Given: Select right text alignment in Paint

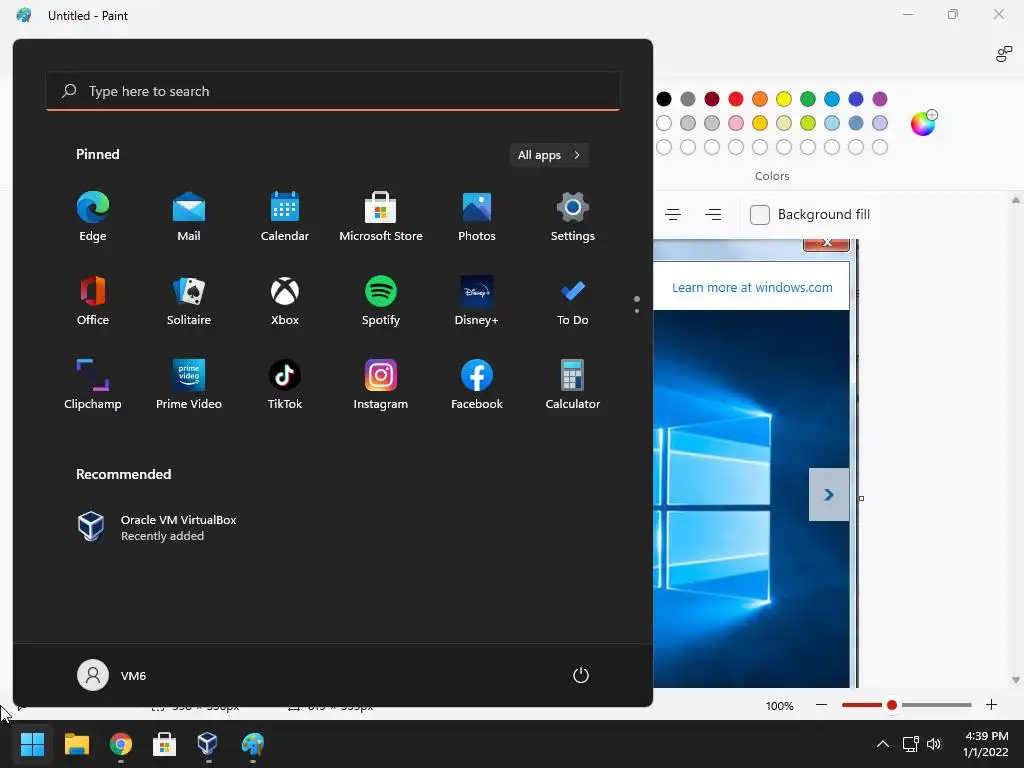Looking at the screenshot, I should [713, 215].
